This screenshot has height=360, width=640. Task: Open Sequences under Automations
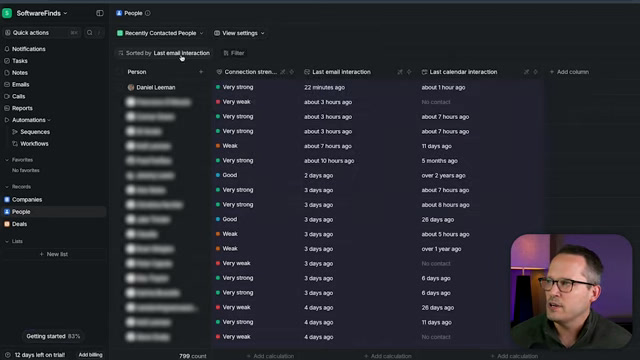click(x=35, y=132)
